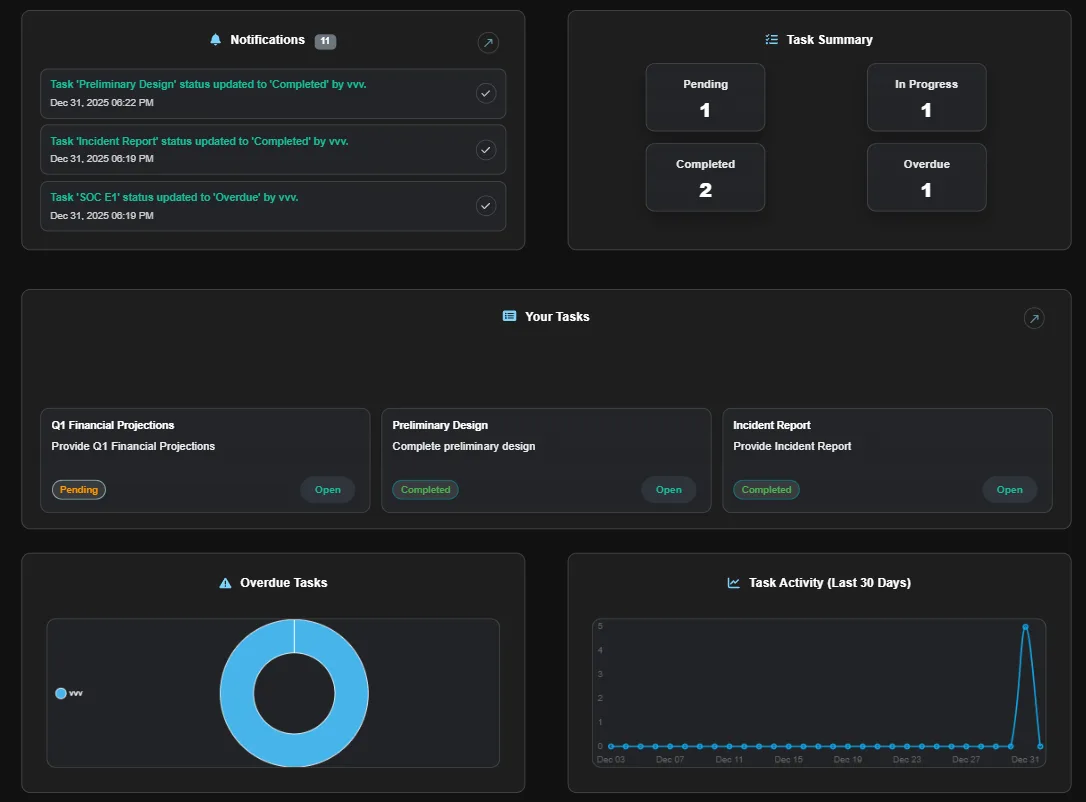The width and height of the screenshot is (1086, 802).
Task: Click the Completed count card in Task Summary
Action: [x=705, y=177]
